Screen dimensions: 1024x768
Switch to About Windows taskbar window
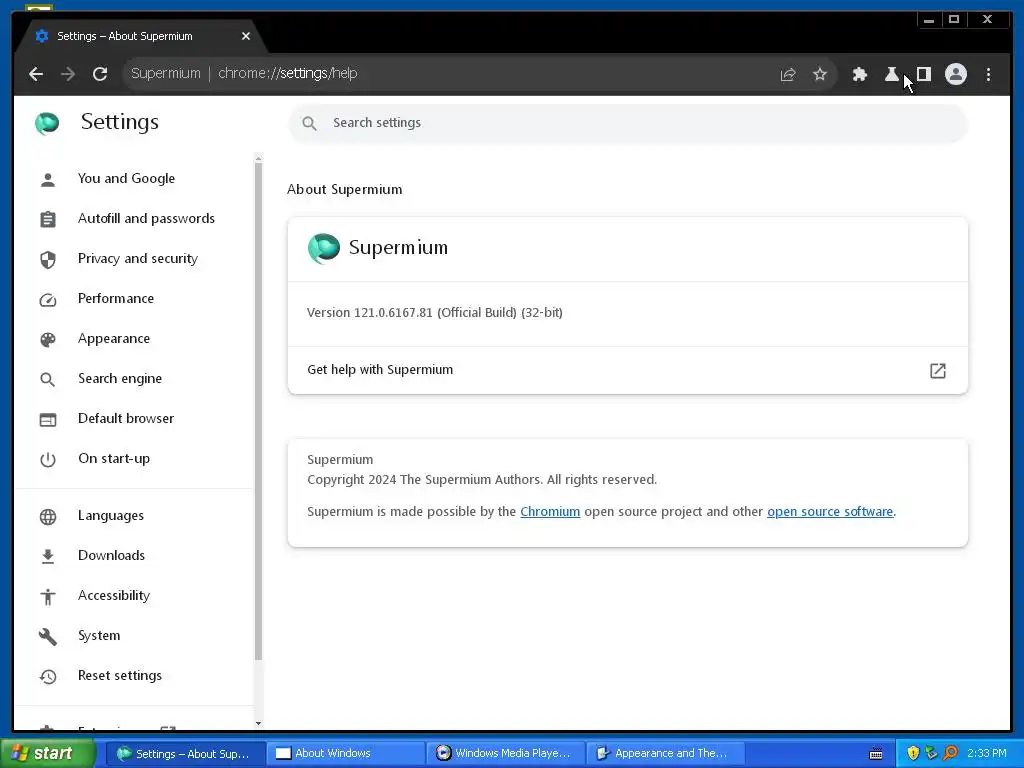click(345, 753)
